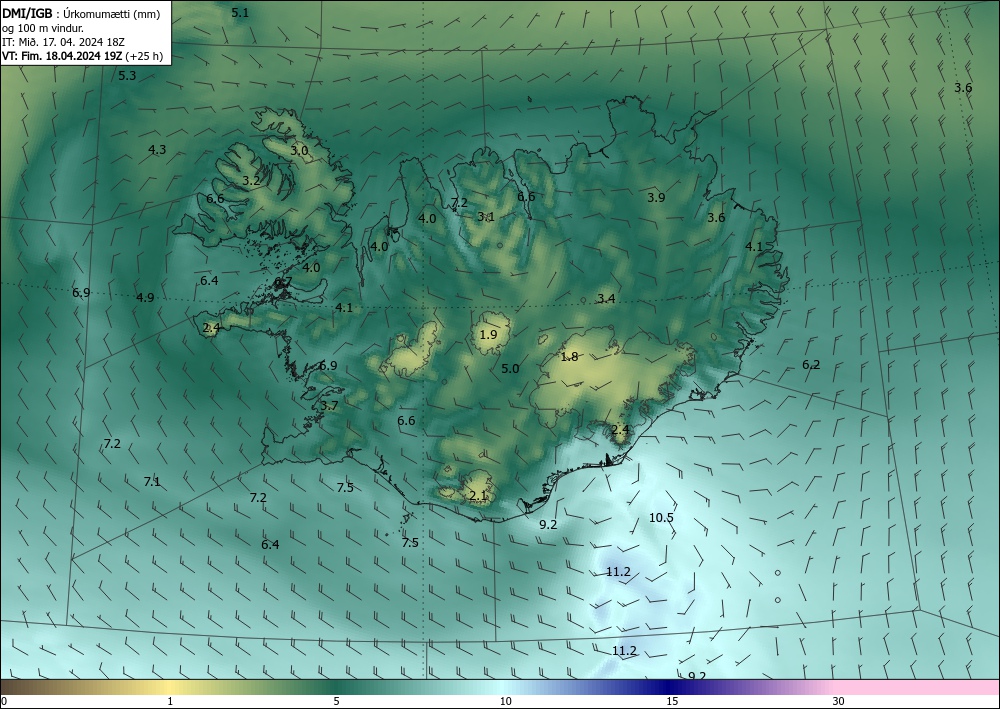Click the 5.3 value on the map
This screenshot has width=1000, height=709.
click(128, 76)
